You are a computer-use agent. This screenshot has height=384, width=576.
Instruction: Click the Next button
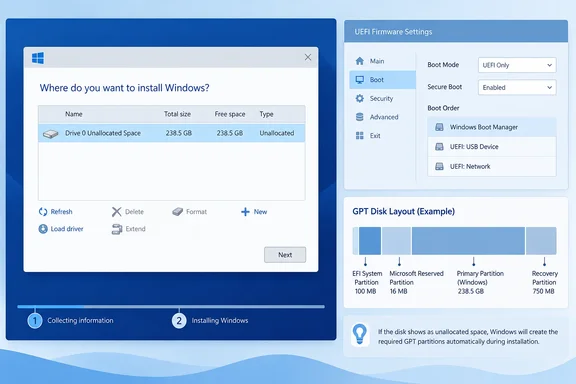pos(285,255)
